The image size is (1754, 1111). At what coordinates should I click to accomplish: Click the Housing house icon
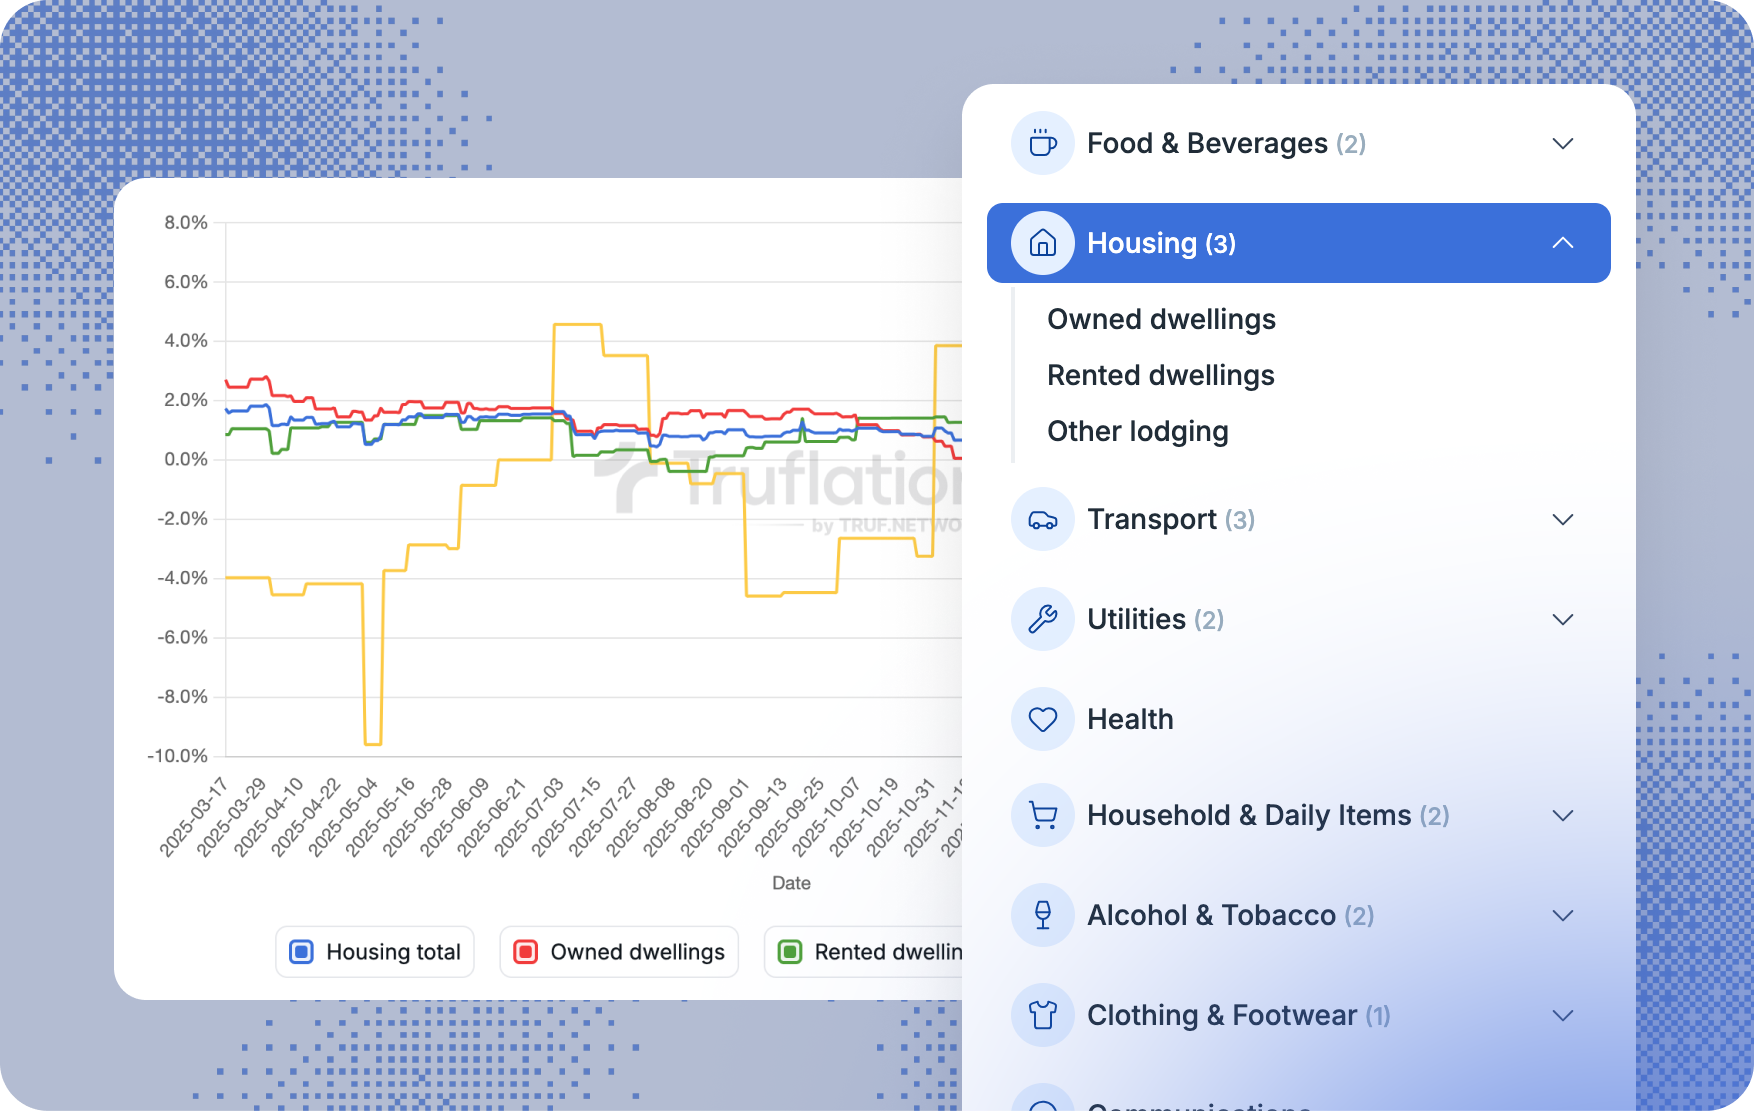(1042, 243)
